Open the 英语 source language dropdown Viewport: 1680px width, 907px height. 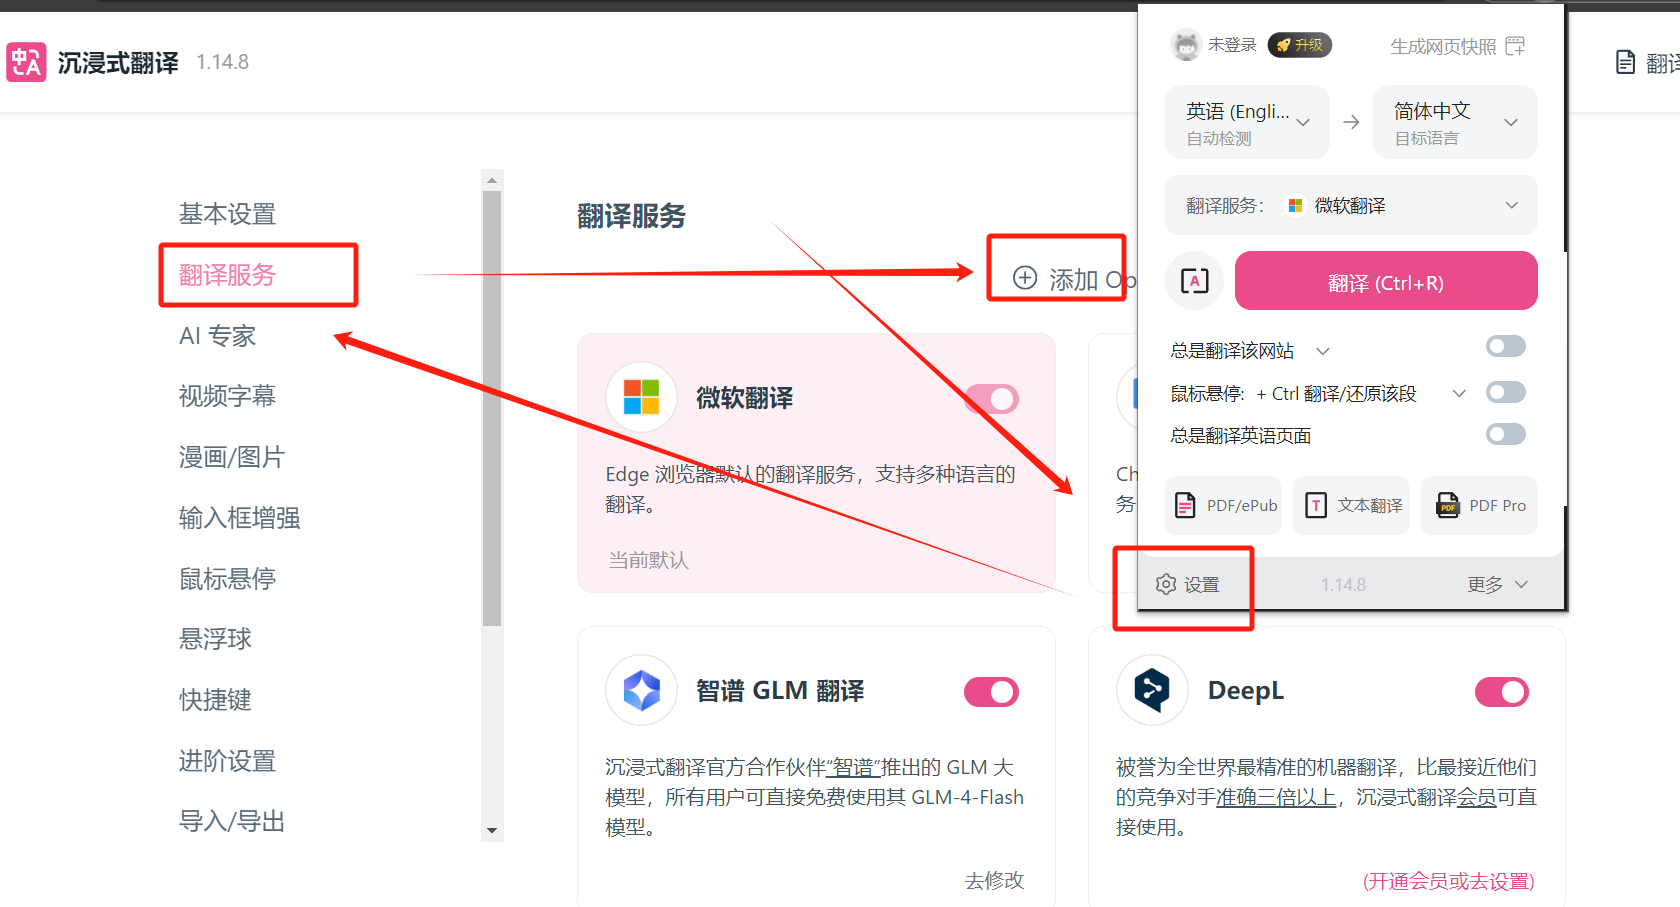1247,122
